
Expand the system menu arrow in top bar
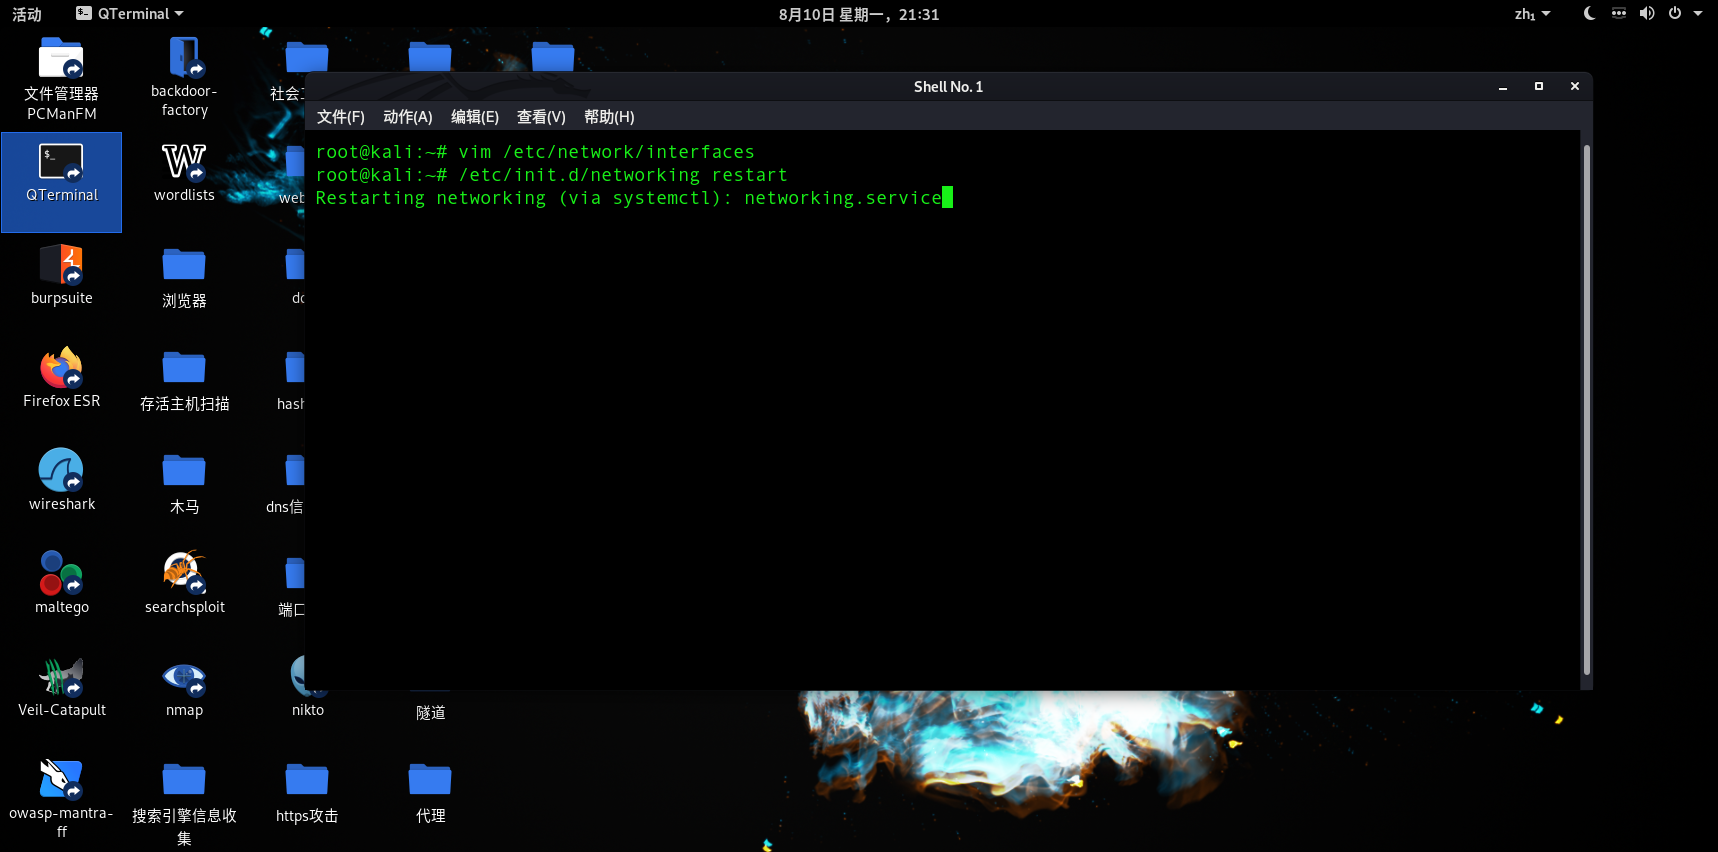coord(1698,14)
